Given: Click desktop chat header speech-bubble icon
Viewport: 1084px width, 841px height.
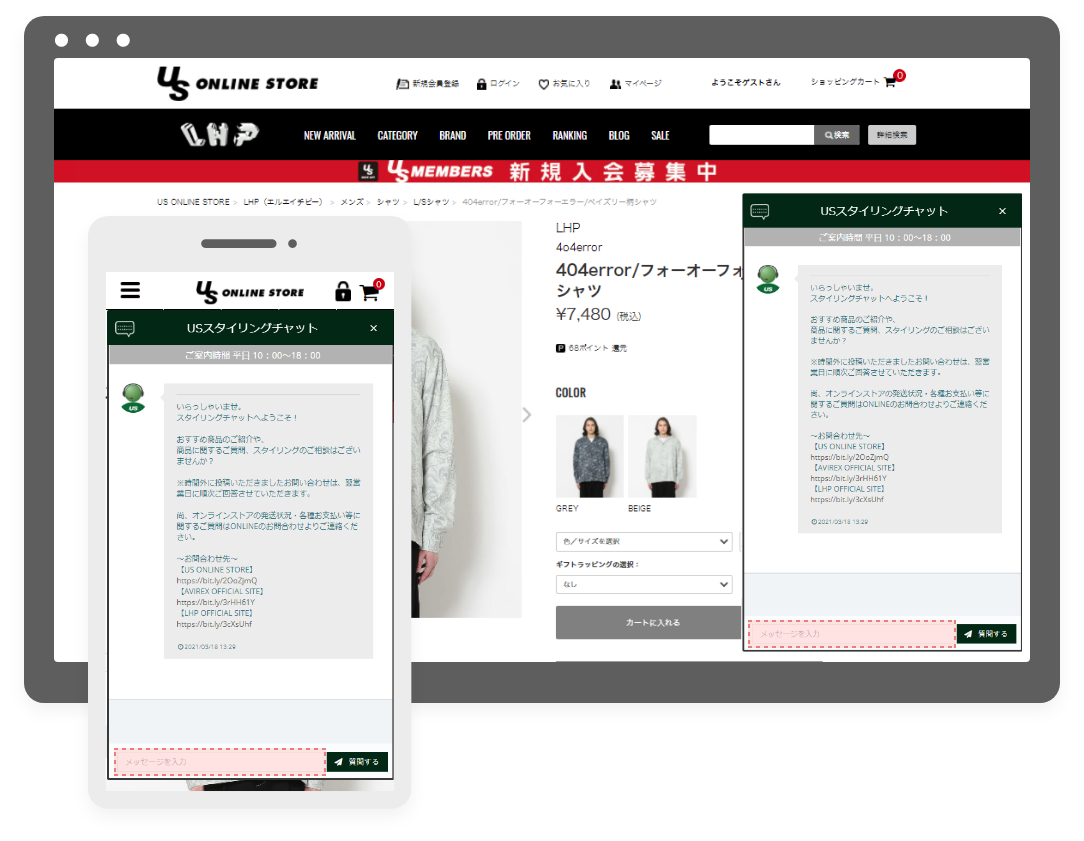Looking at the screenshot, I should (760, 211).
